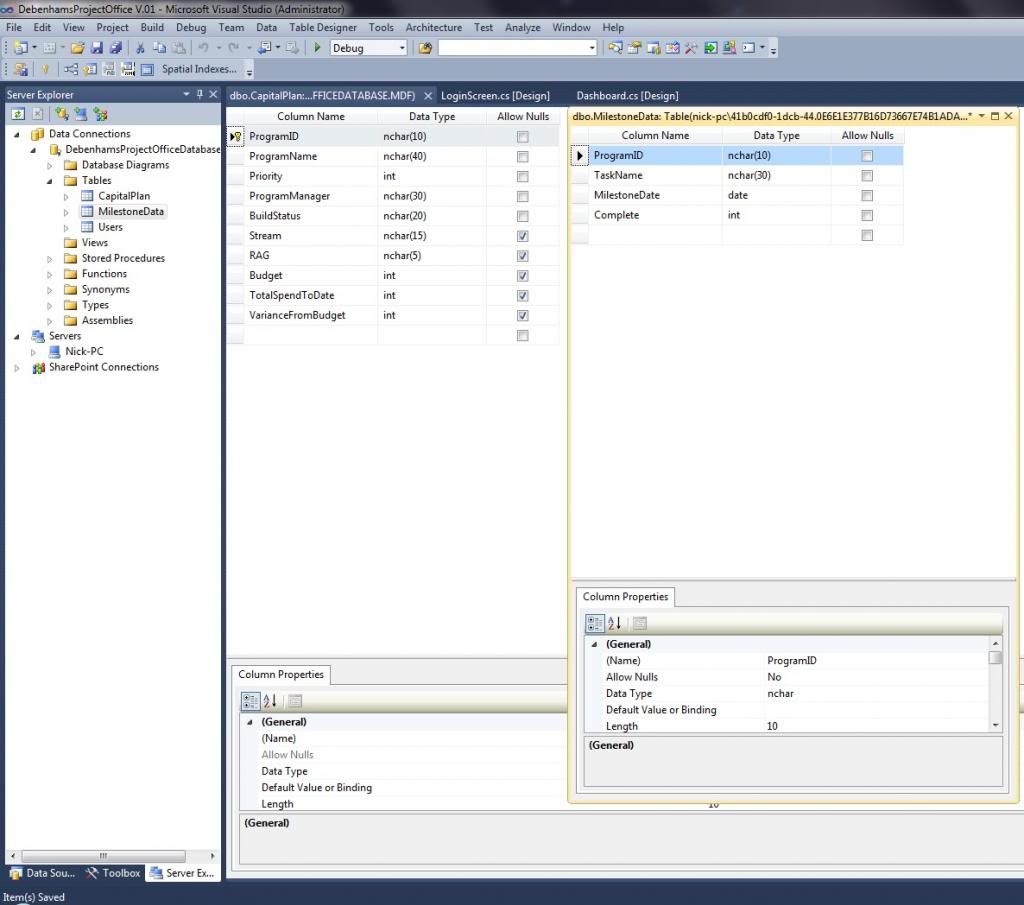Click the Spatial Indexes... button
Viewport: 1024px width, 905px height.
point(199,69)
